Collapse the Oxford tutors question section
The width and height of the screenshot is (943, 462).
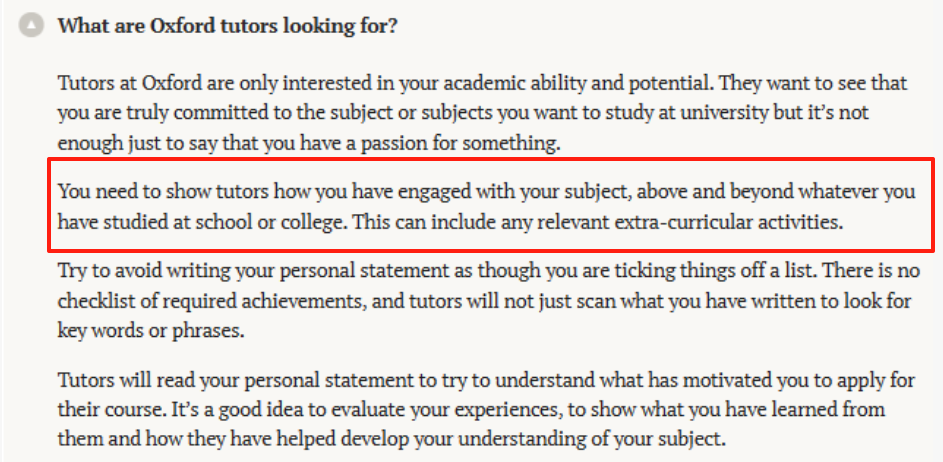coord(32,26)
